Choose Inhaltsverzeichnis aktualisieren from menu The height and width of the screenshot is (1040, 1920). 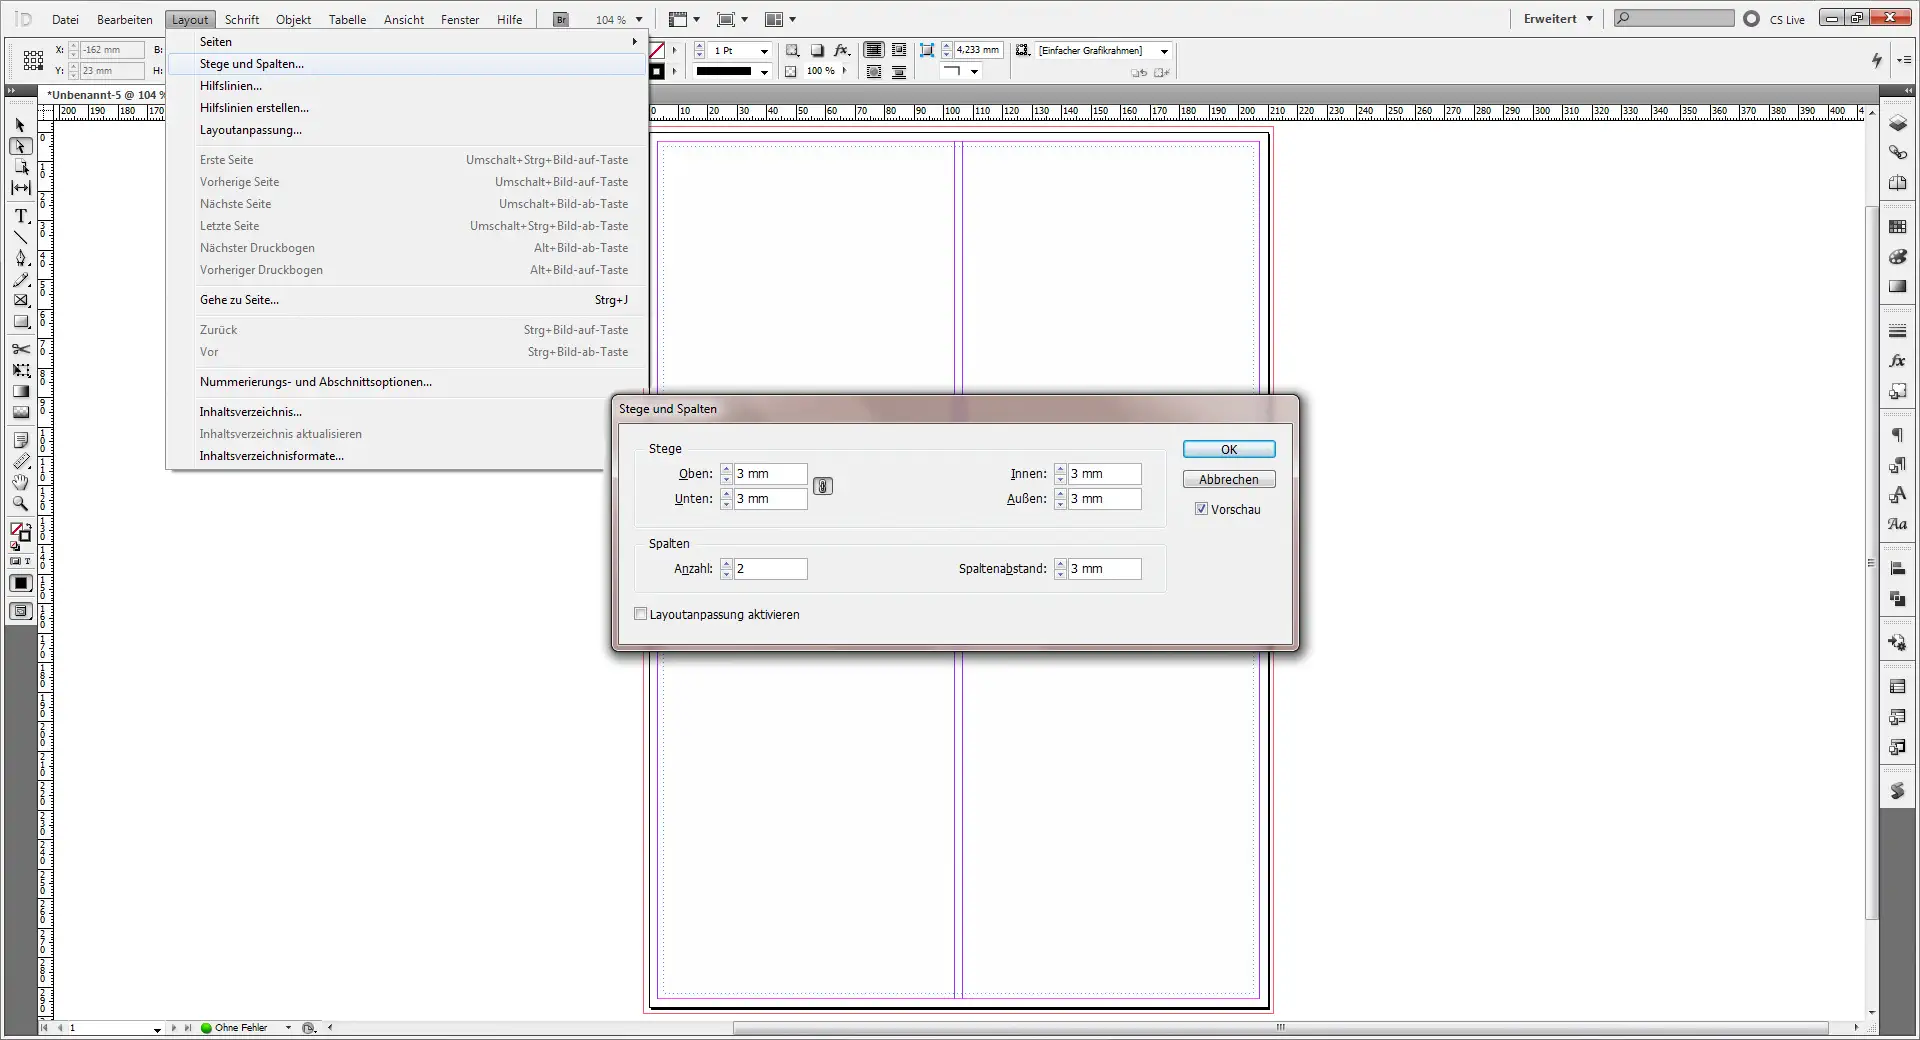[x=281, y=433]
